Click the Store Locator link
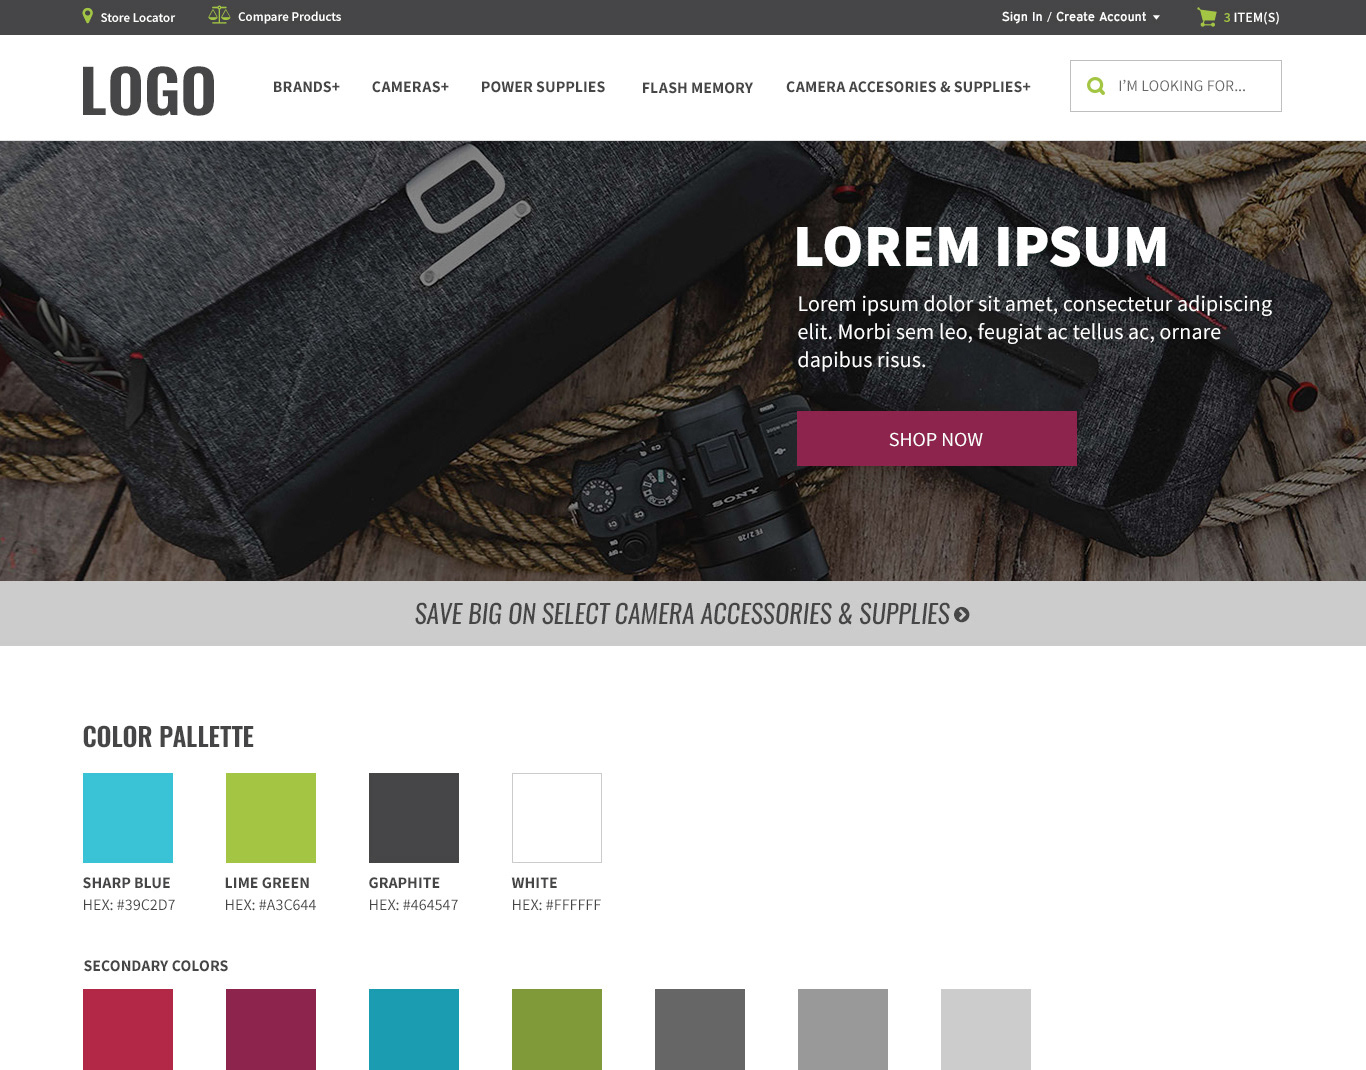This screenshot has height=1070, width=1366. [x=137, y=17]
